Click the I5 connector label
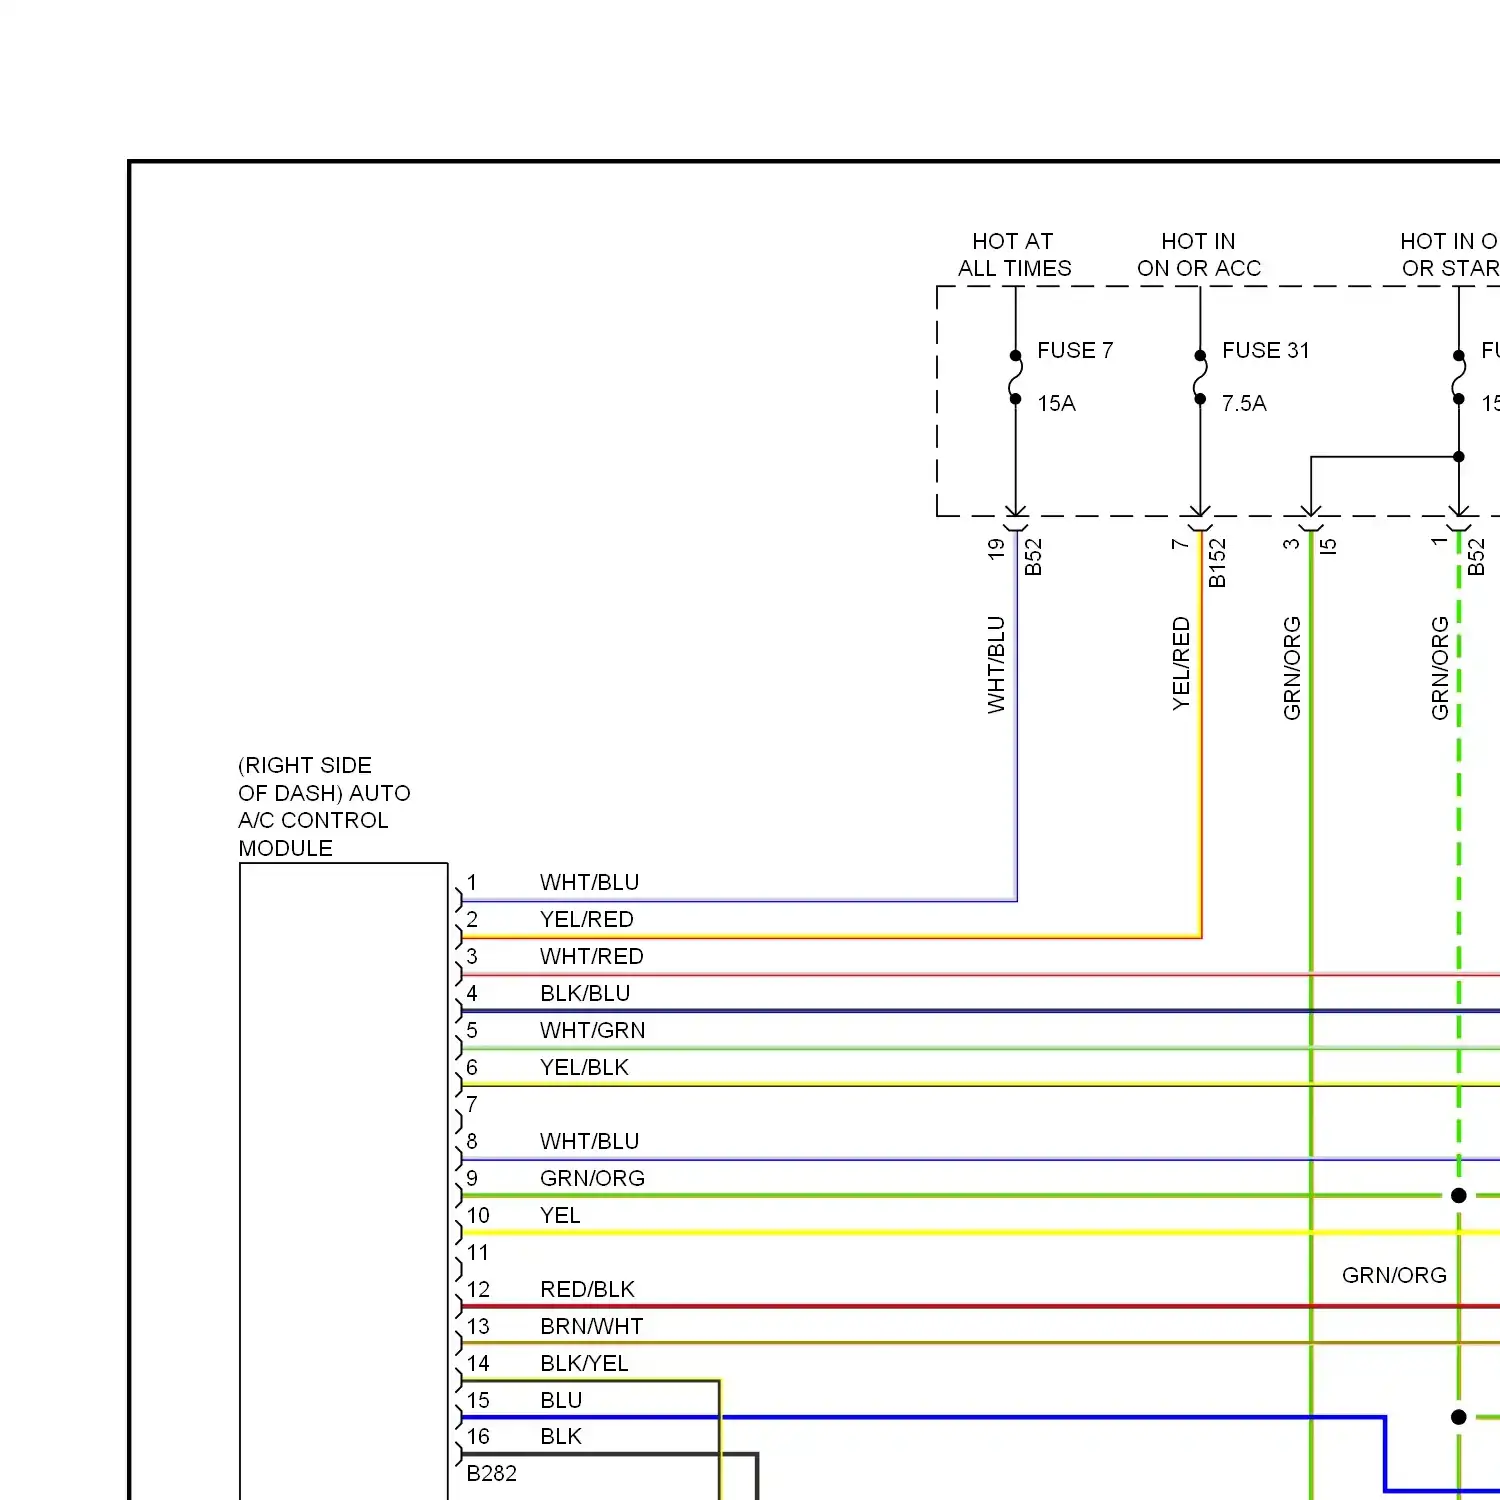 [x=1328, y=547]
